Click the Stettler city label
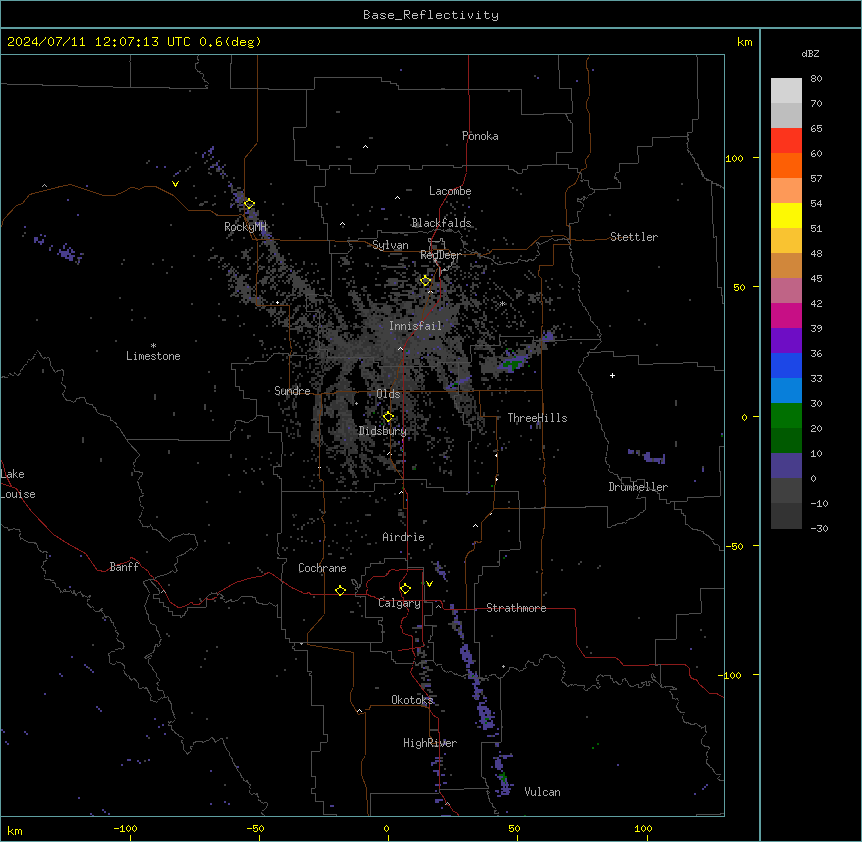This screenshot has height=842, width=862. point(634,237)
